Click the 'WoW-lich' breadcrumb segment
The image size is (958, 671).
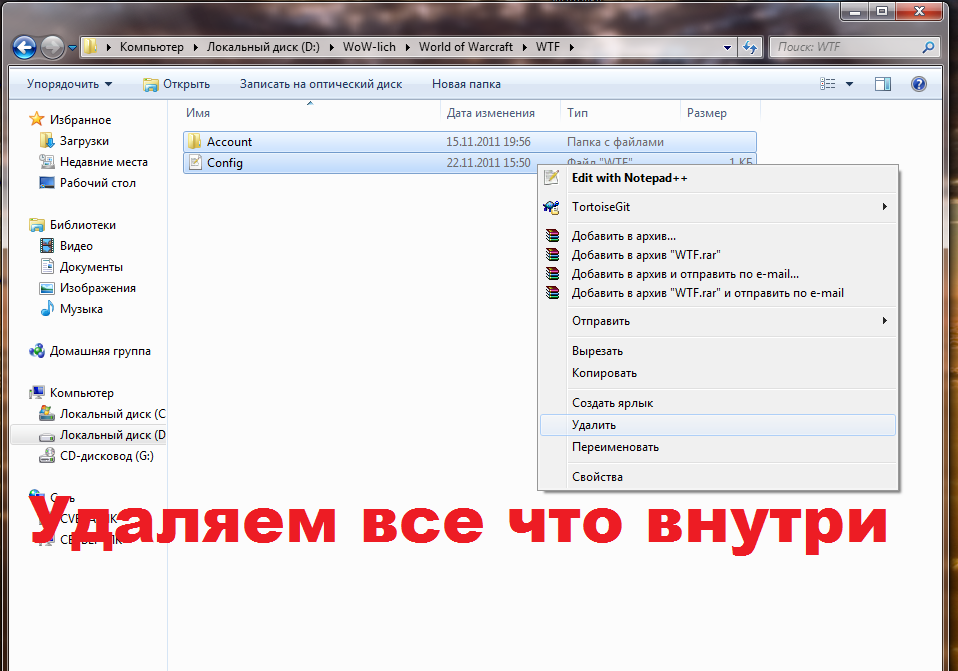pyautogui.click(x=369, y=47)
